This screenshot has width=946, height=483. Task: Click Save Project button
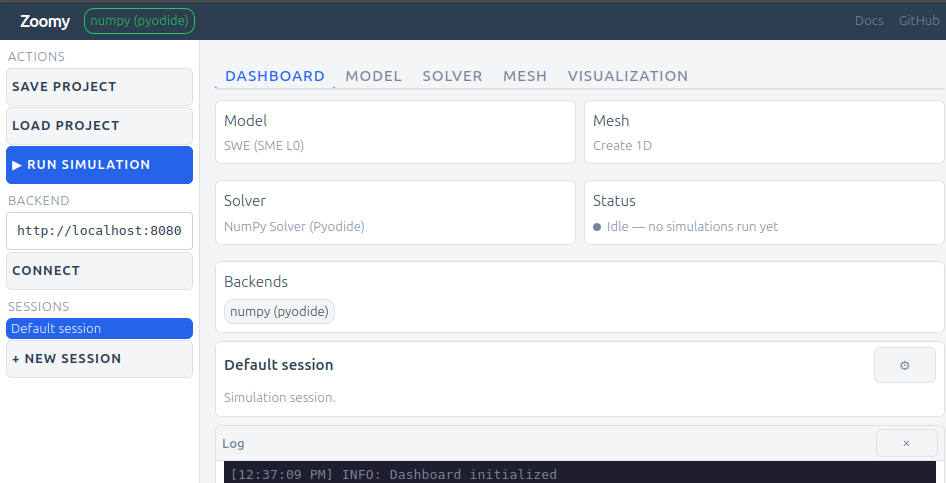tap(100, 87)
